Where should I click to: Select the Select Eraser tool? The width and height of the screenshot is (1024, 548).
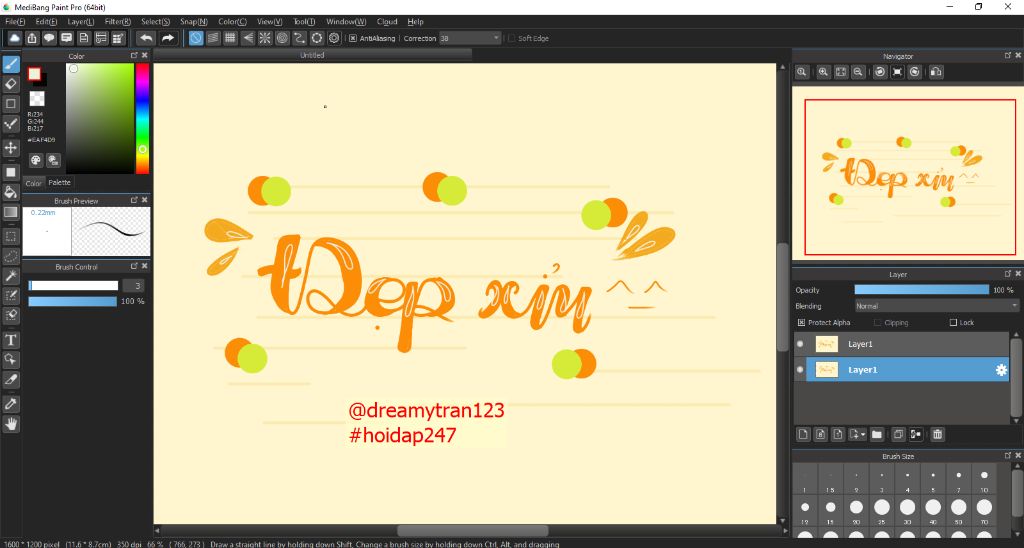click(11, 315)
